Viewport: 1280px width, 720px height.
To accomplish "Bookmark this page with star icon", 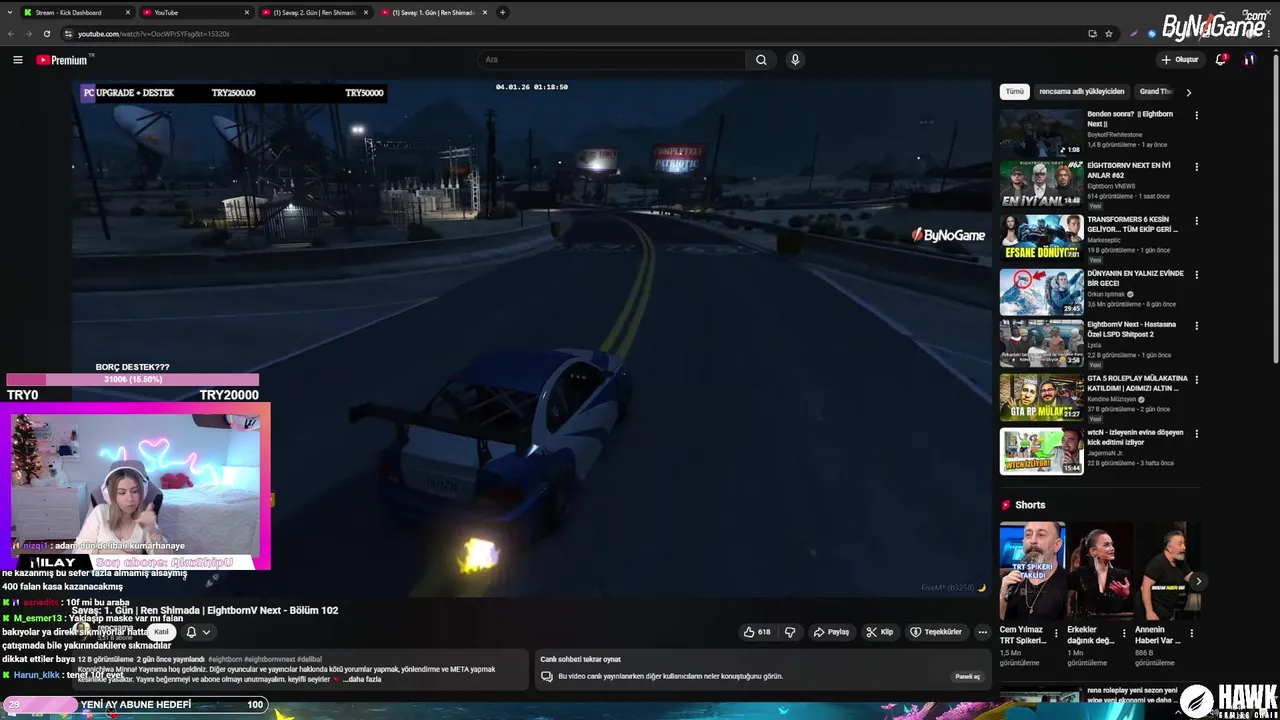I will point(1109,34).
